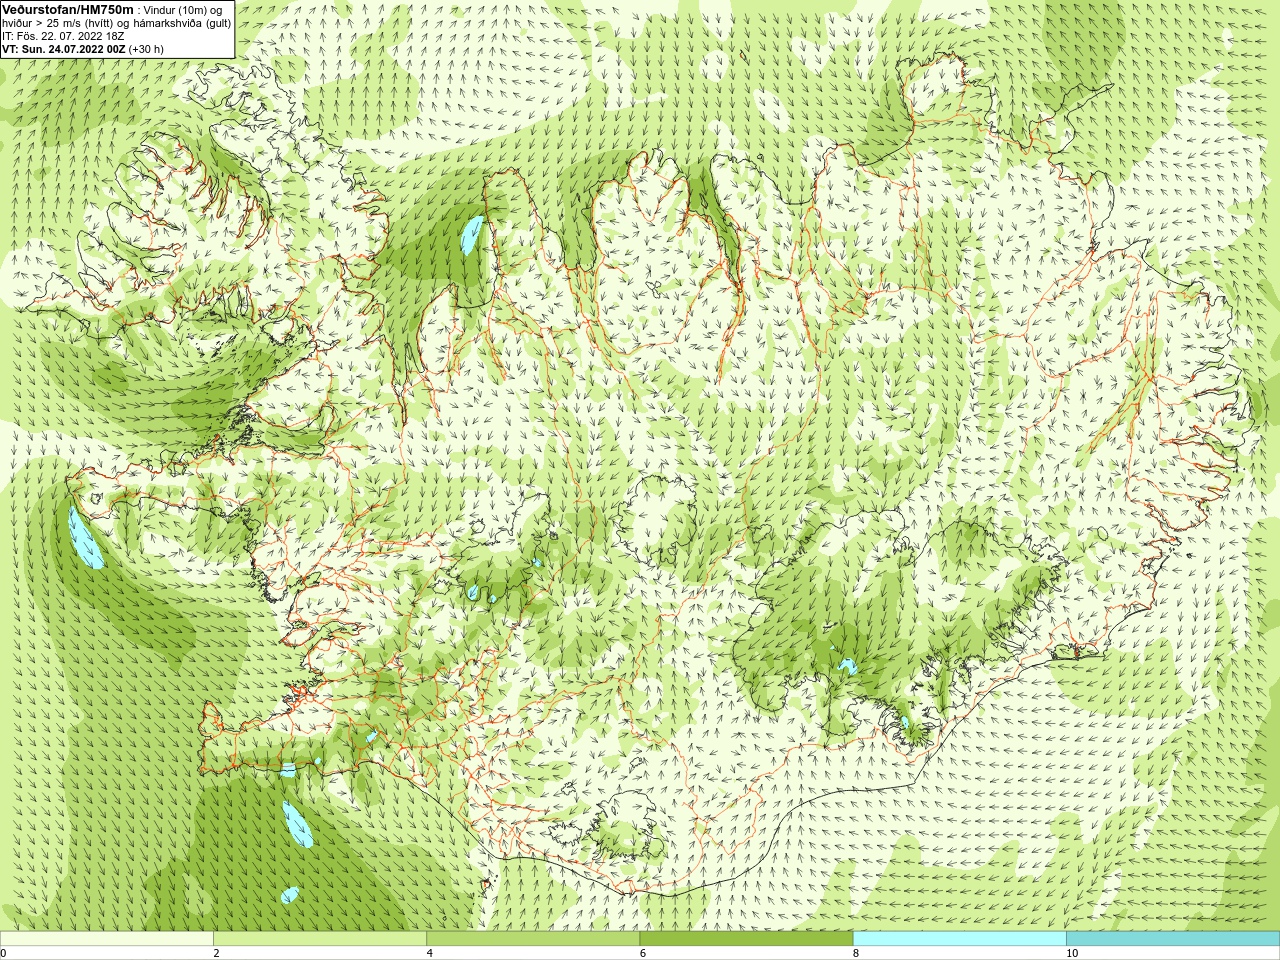Click the 'Vindur (10m) og' label

184,10
